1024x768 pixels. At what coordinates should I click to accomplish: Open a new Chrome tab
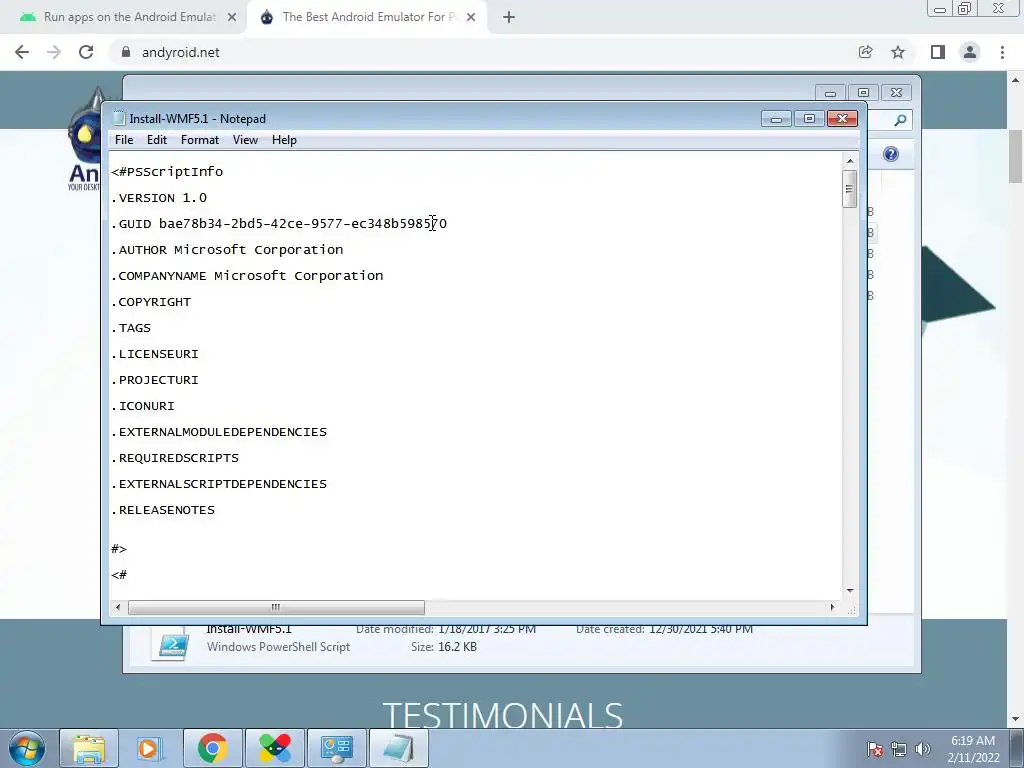[x=509, y=17]
